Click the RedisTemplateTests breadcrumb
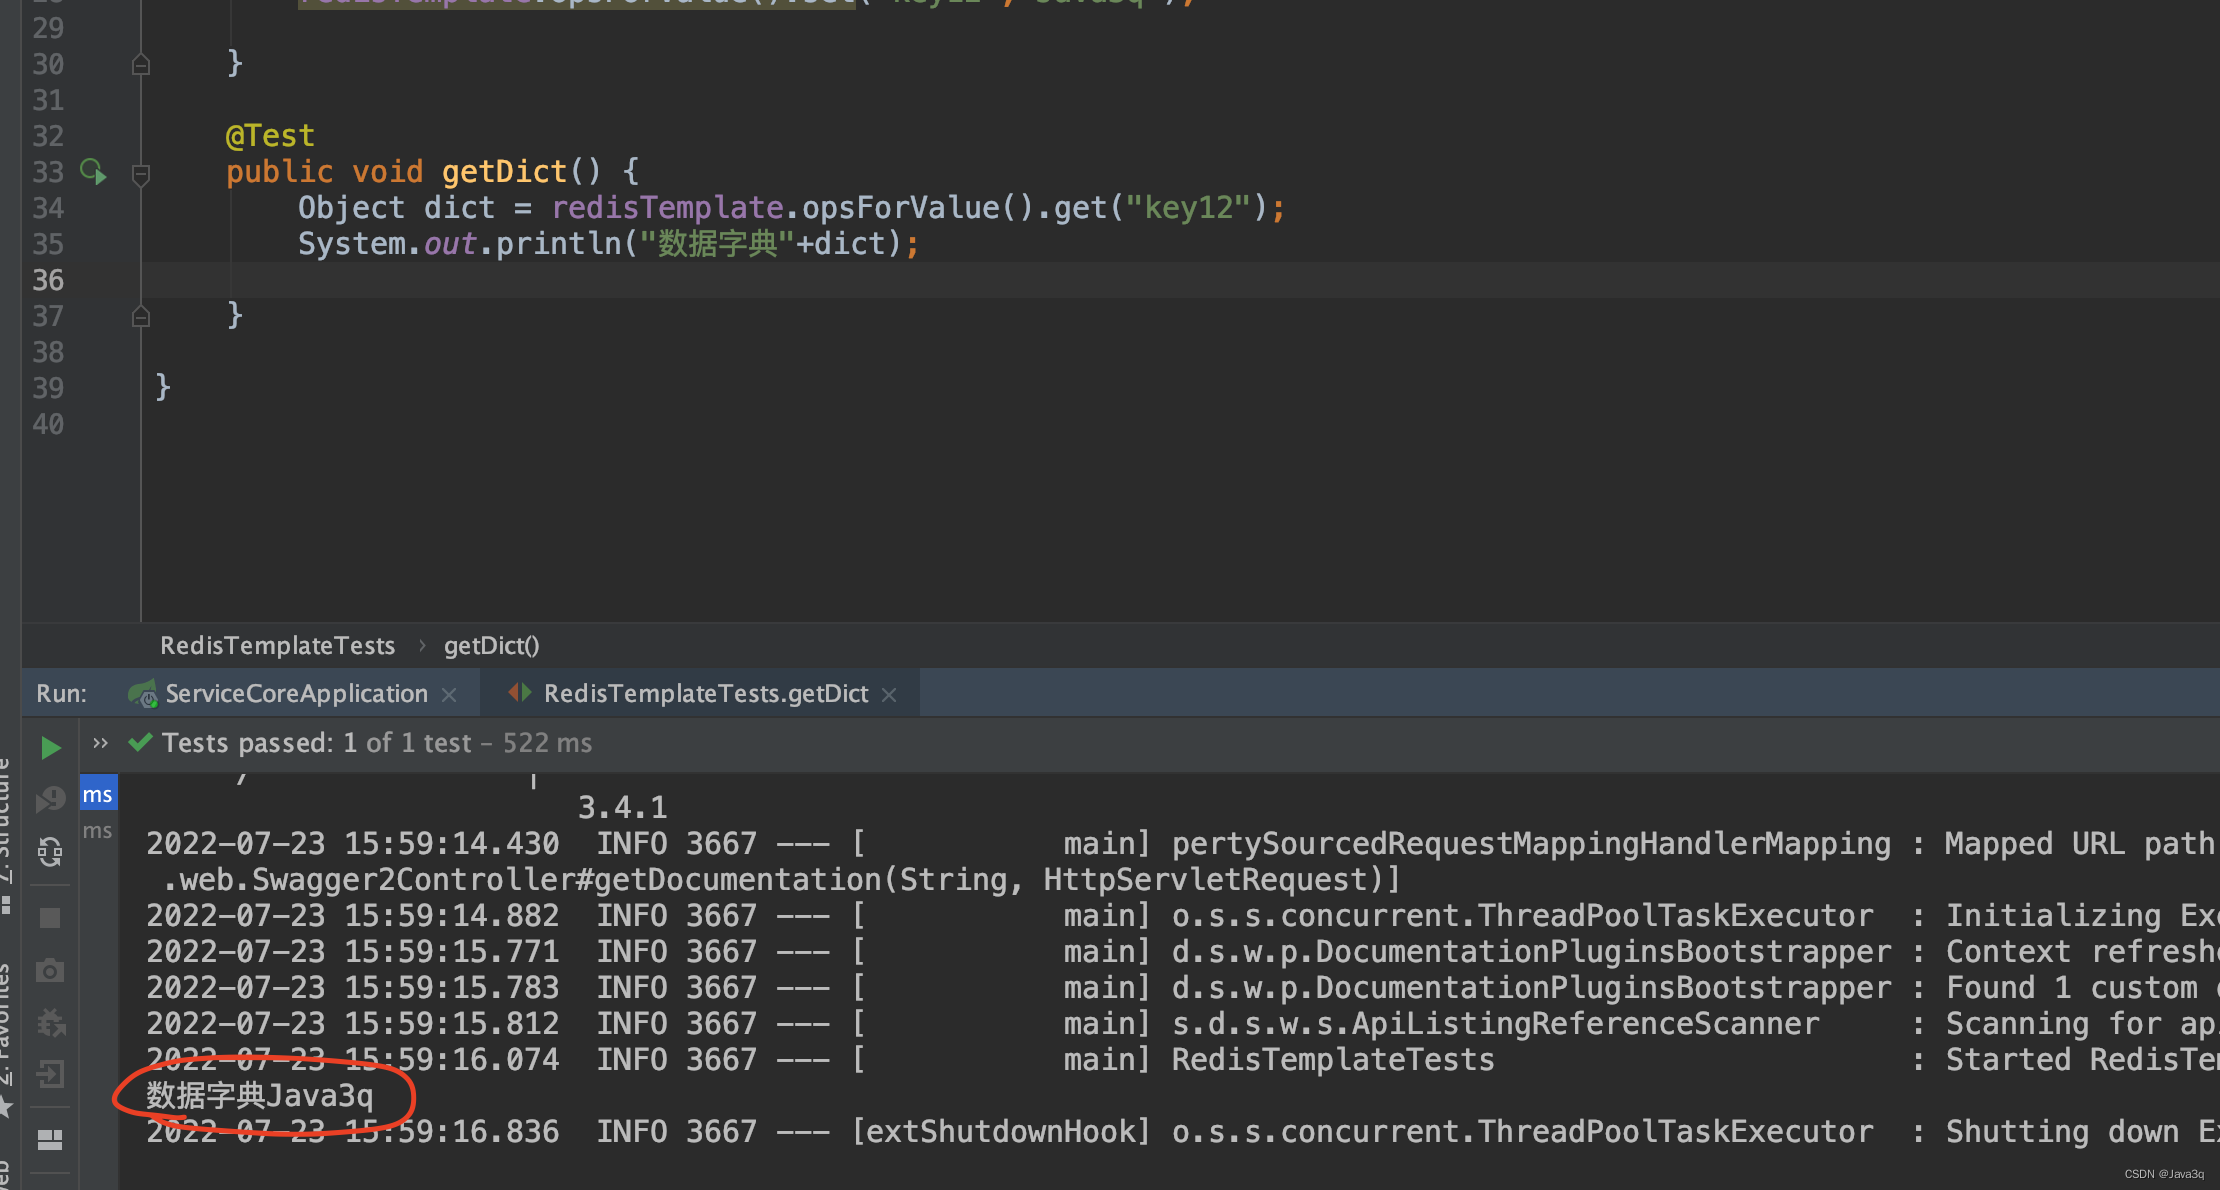The image size is (2220, 1190). [277, 646]
